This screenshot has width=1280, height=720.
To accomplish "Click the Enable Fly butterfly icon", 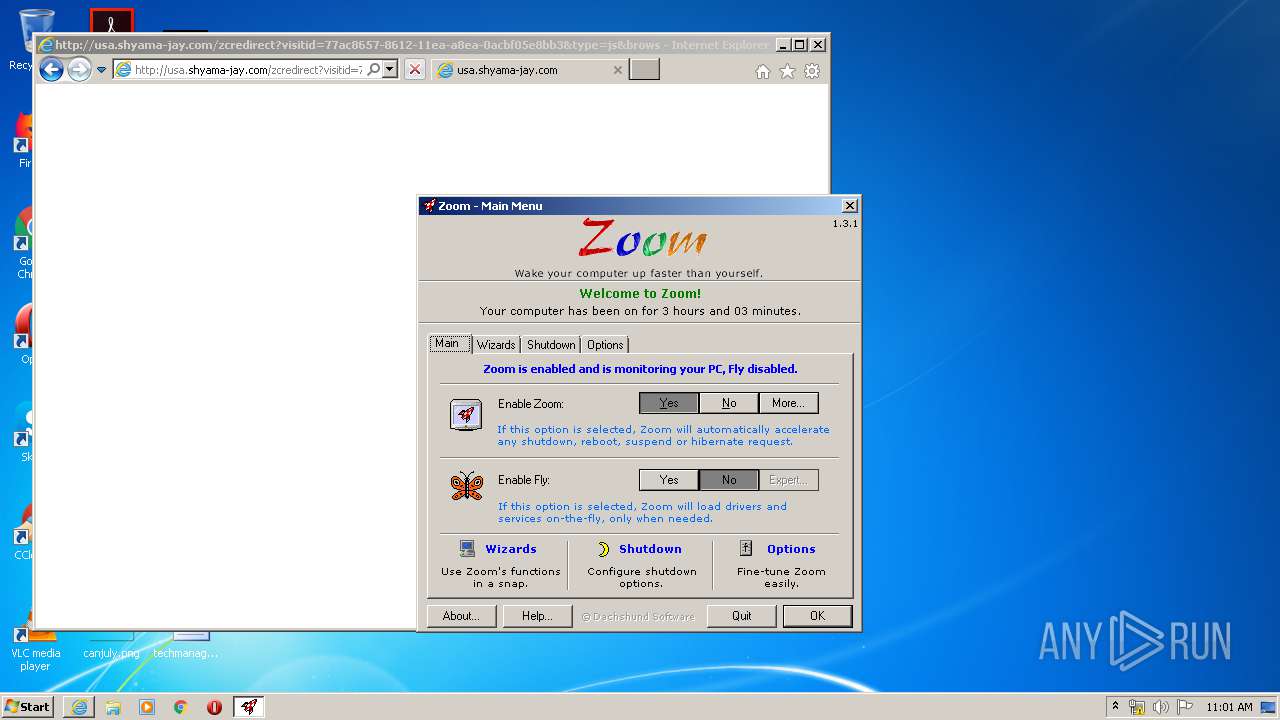I will point(466,486).
